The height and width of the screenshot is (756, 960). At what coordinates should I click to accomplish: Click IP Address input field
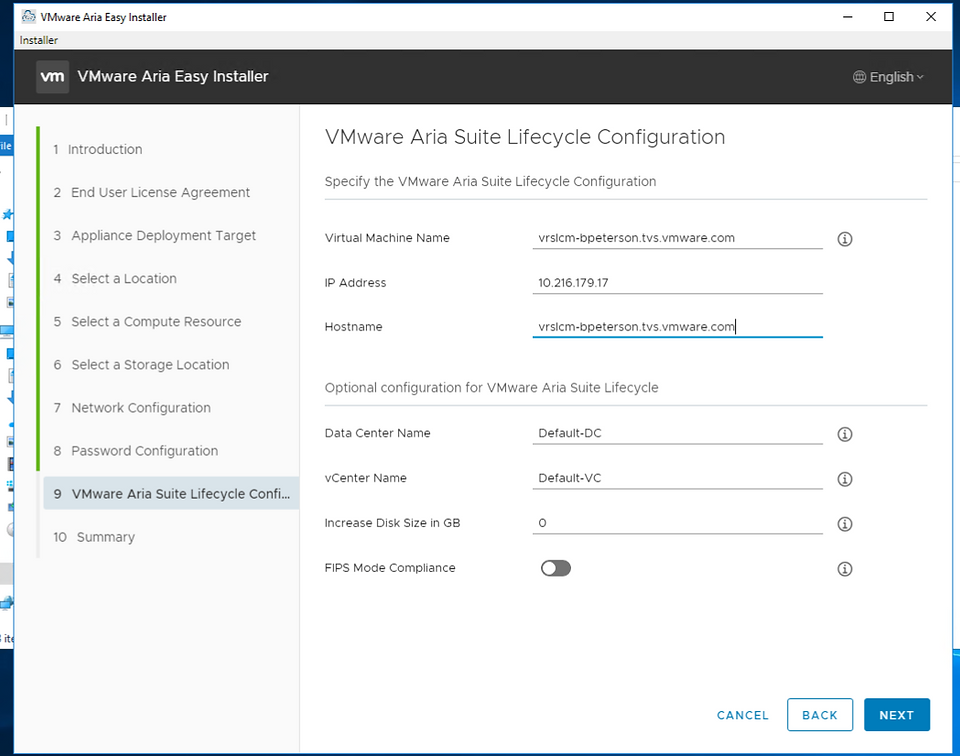(677, 283)
